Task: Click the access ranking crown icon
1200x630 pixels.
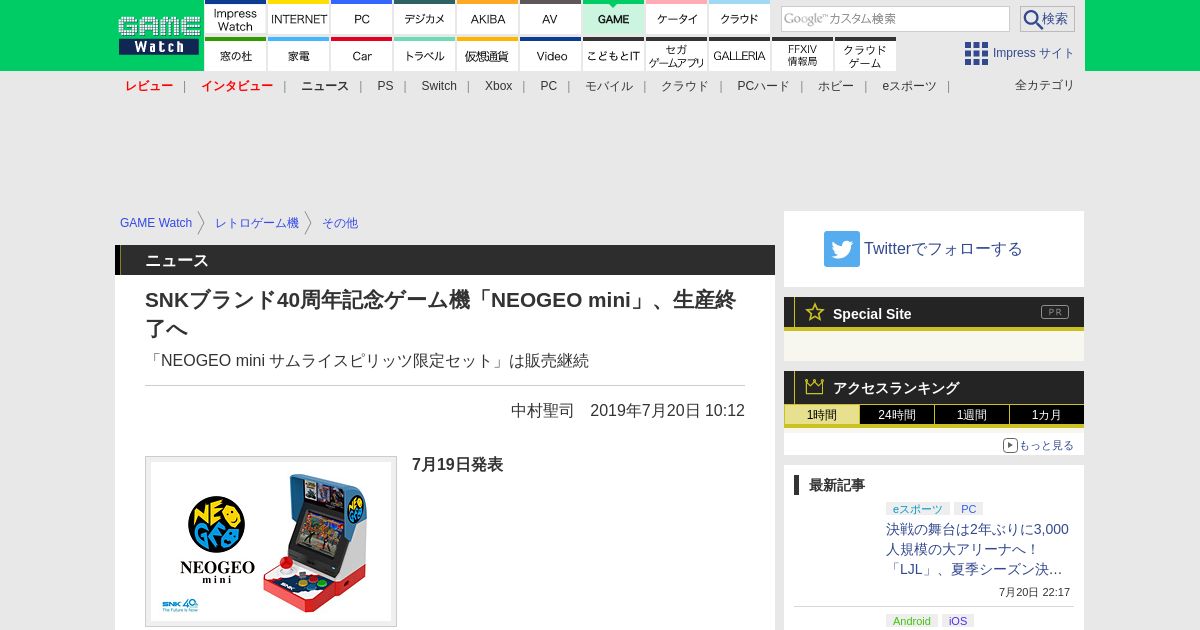Action: click(815, 387)
